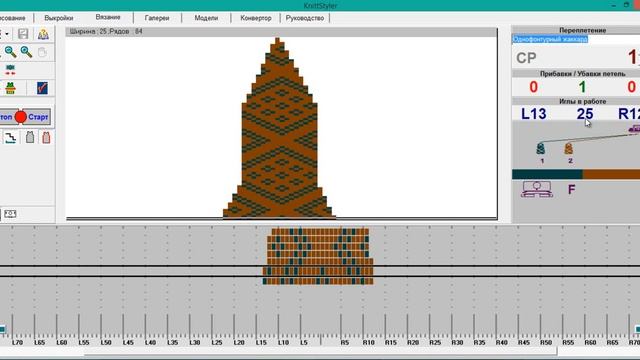Open the Конвертор tab
The width and height of the screenshot is (640, 360).
256,18
